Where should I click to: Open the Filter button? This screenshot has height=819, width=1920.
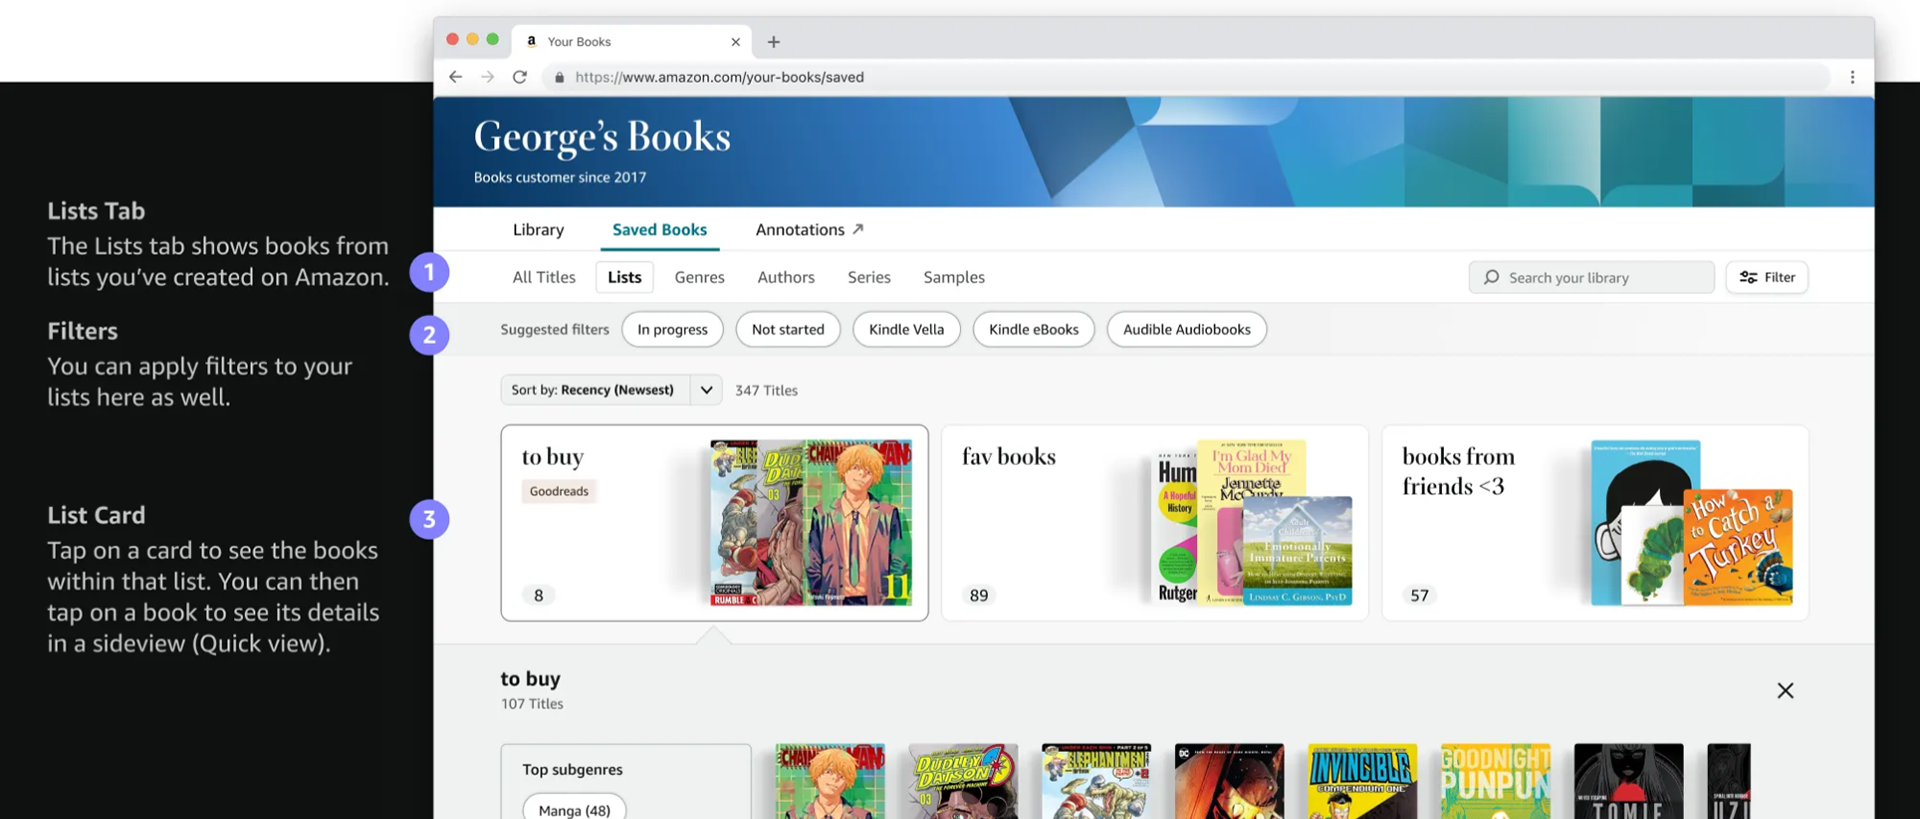[x=1767, y=277]
